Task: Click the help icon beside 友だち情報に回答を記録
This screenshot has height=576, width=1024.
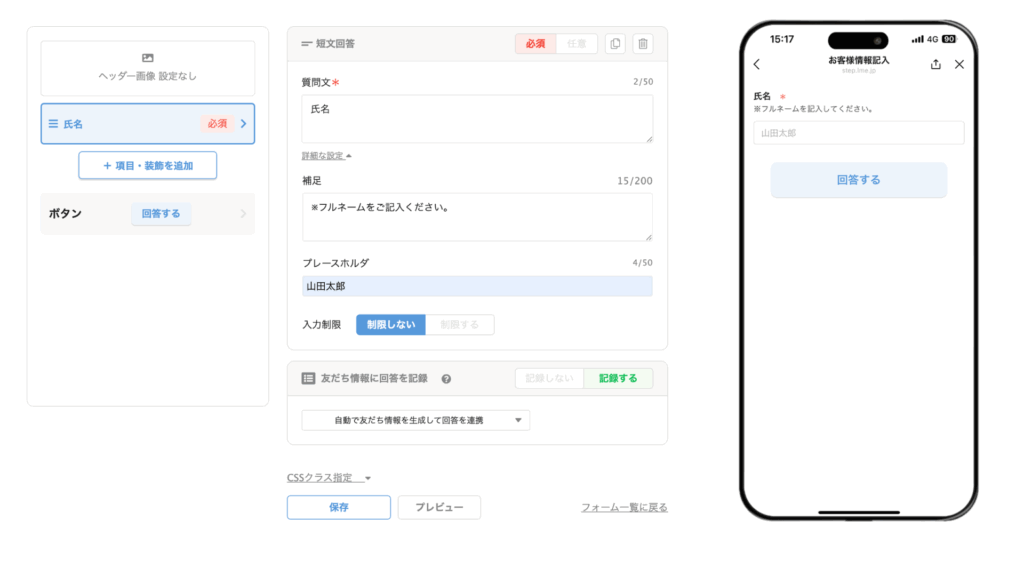Action: (x=446, y=379)
